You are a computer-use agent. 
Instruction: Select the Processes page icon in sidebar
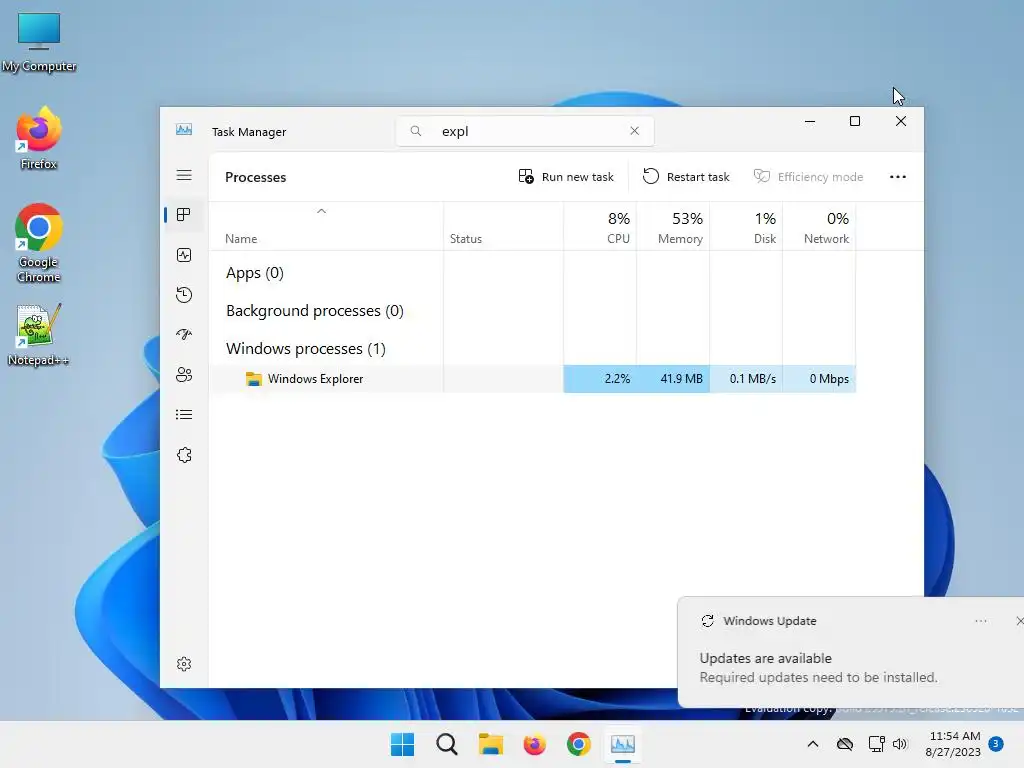184,215
